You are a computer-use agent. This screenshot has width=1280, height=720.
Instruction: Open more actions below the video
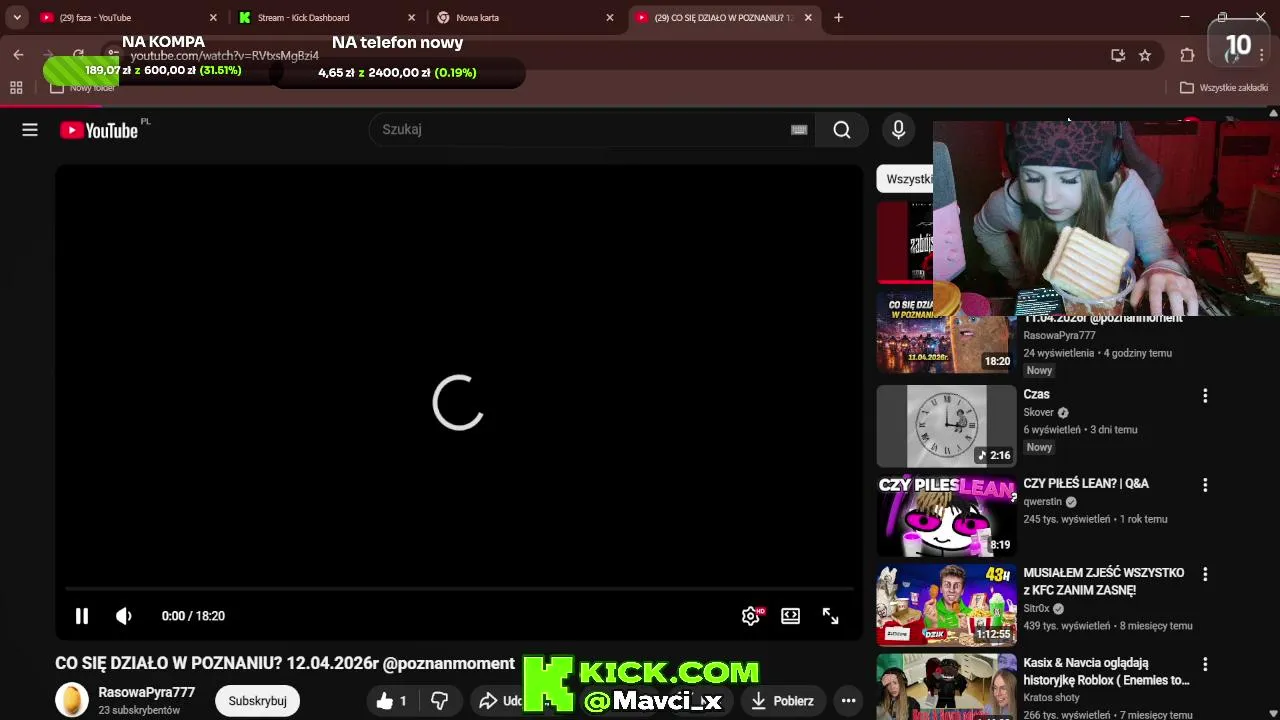tap(848, 701)
